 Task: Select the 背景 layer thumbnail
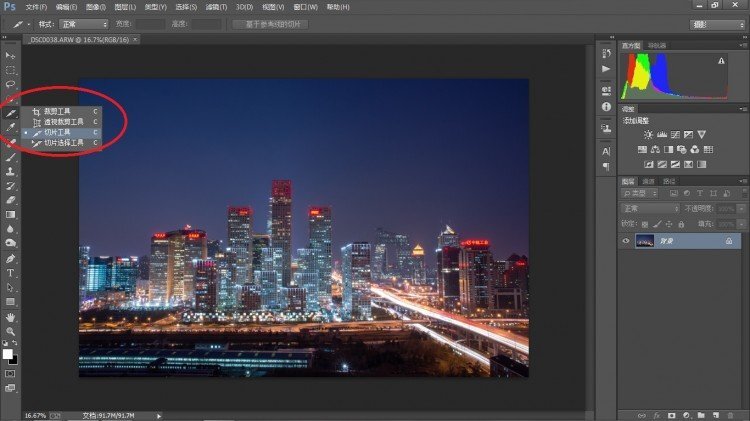[x=646, y=241]
